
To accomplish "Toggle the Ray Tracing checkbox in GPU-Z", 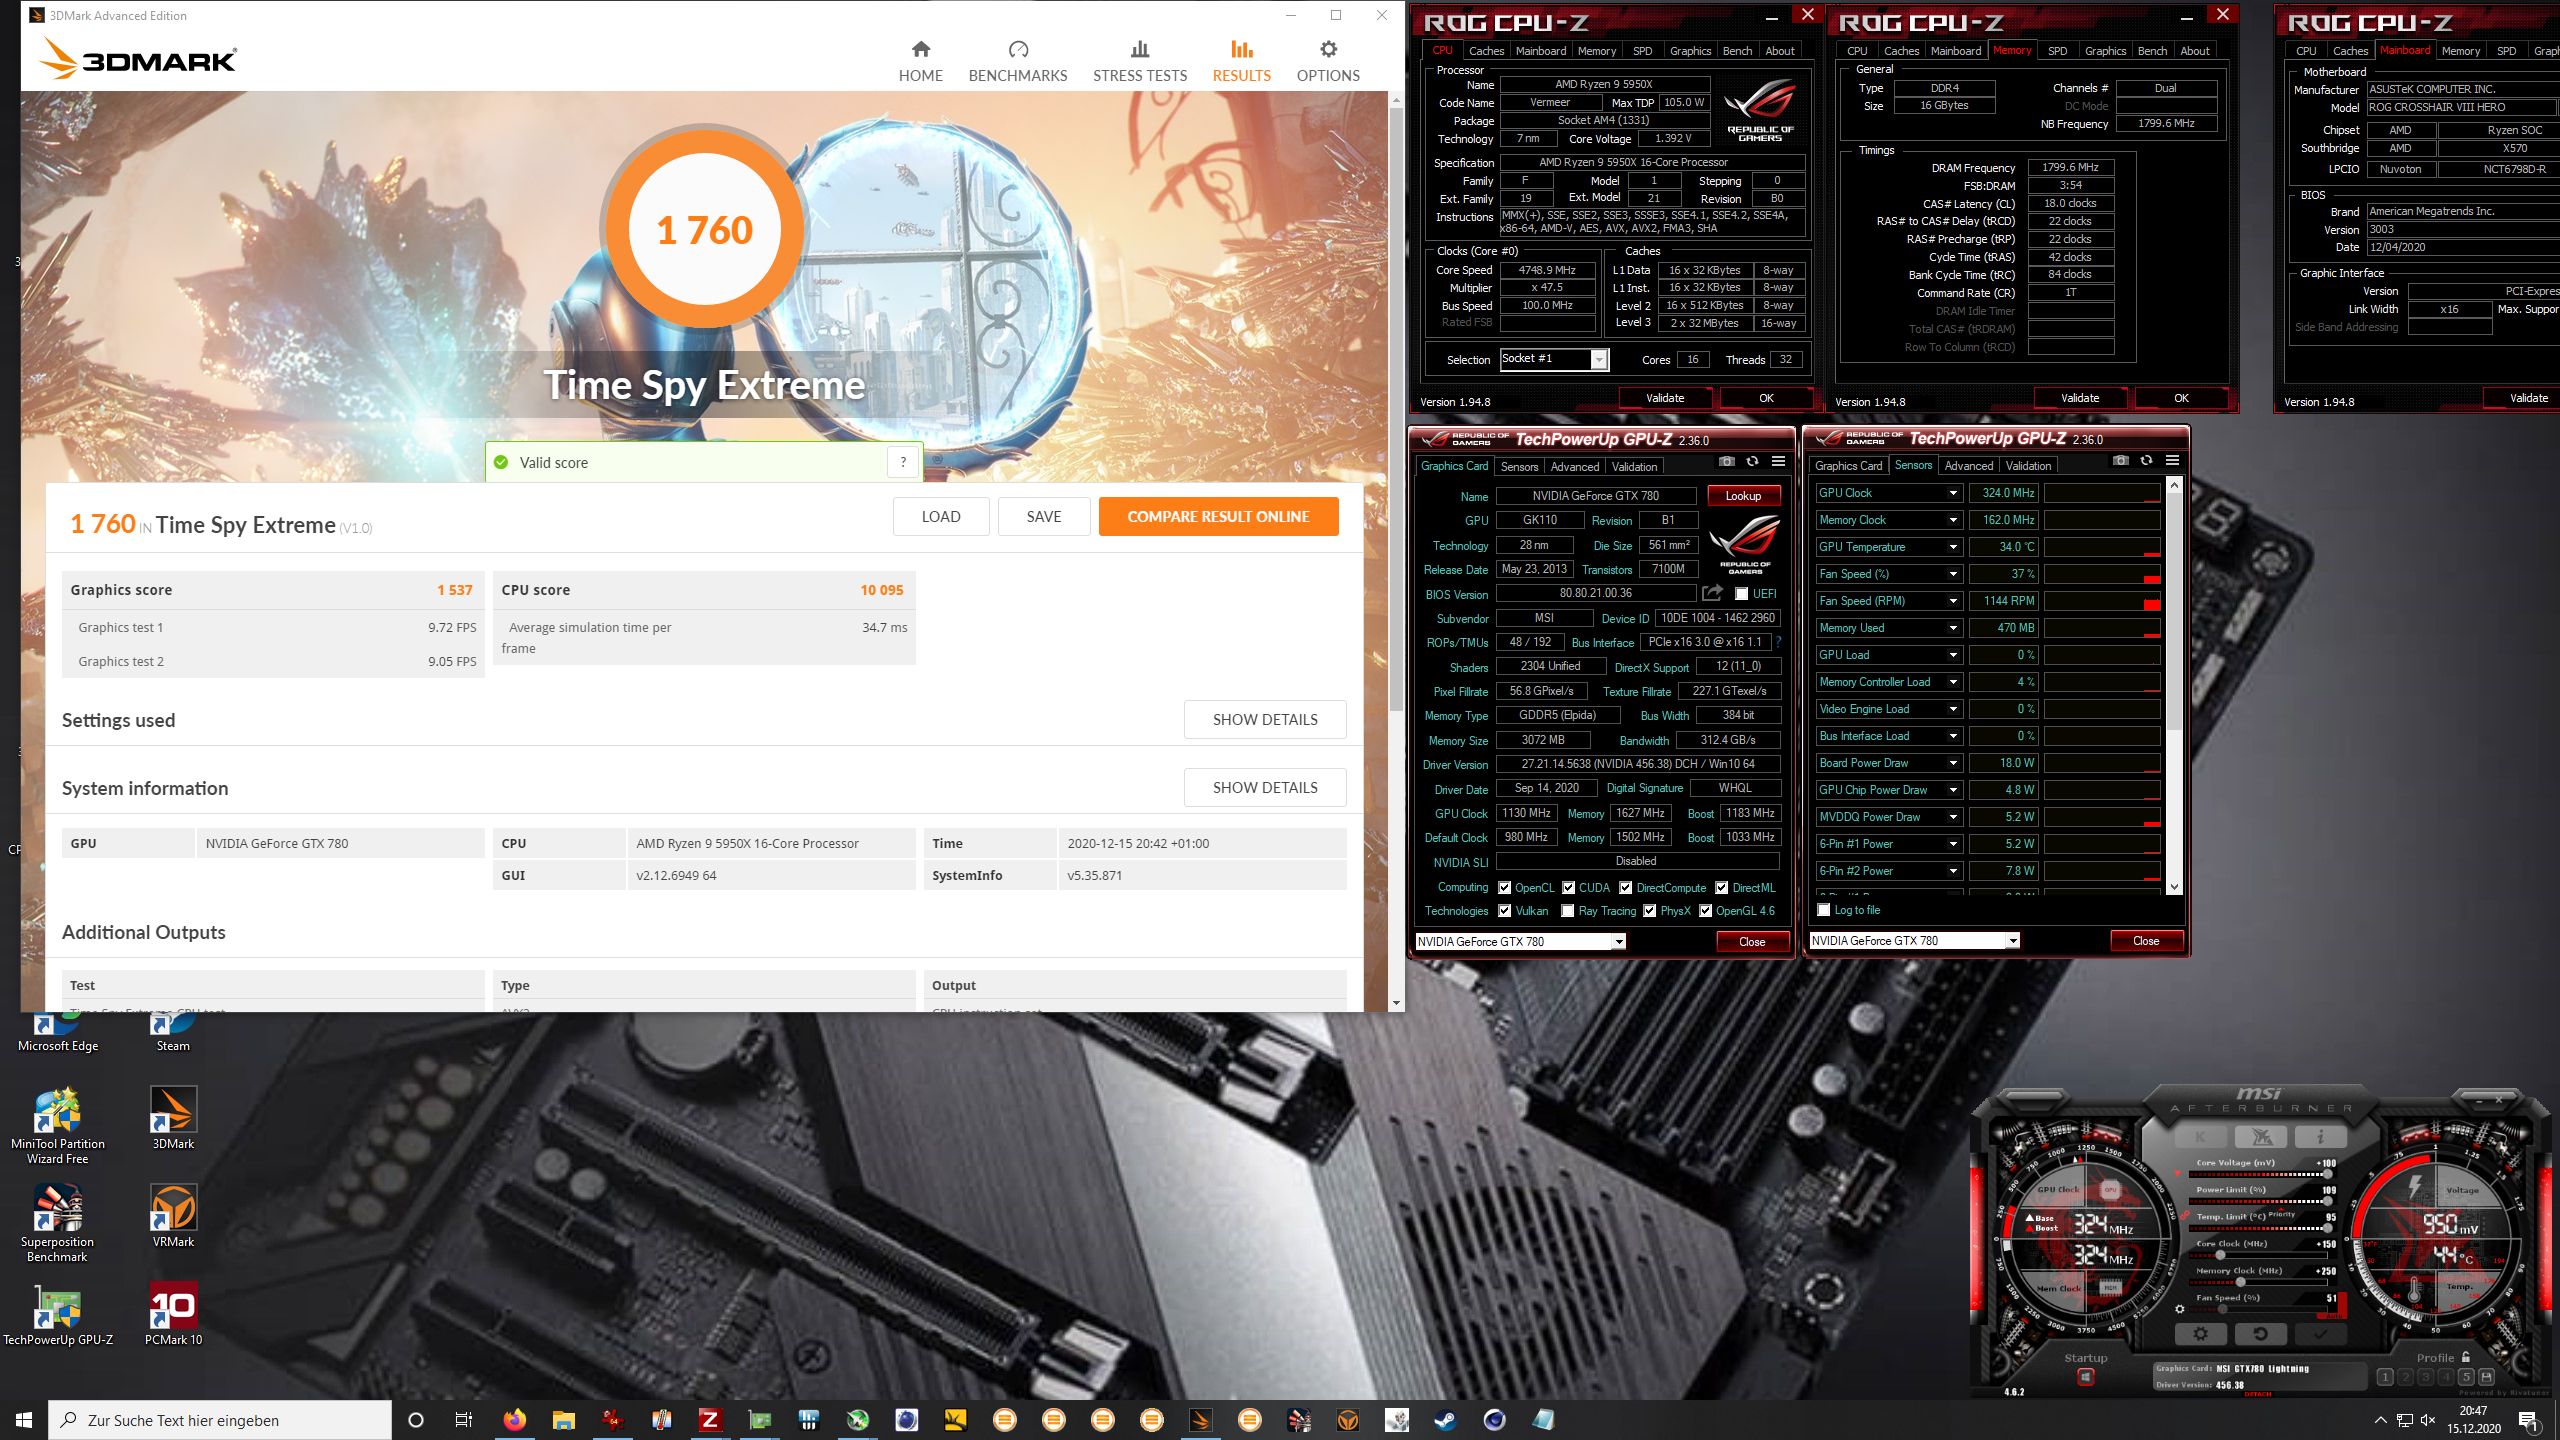I will (1568, 910).
